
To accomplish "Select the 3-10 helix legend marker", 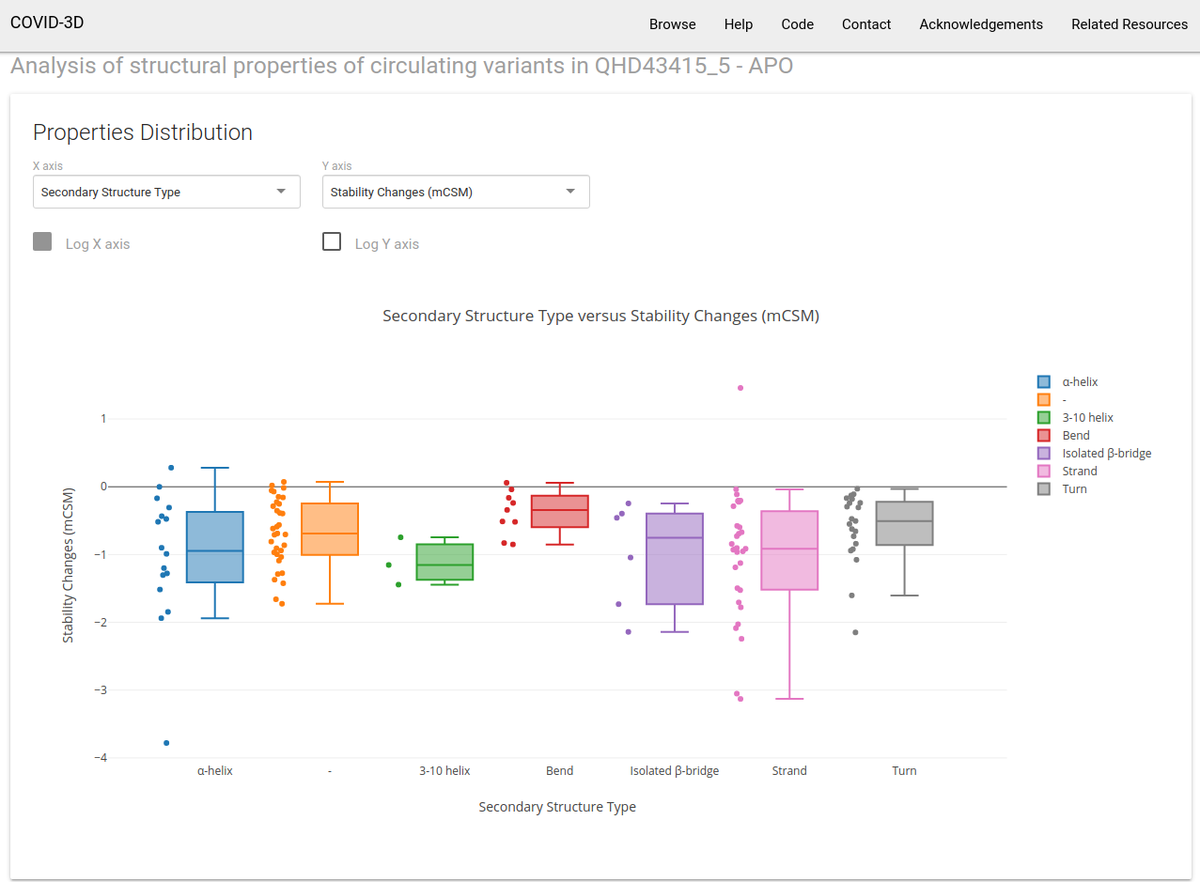I will point(1044,417).
